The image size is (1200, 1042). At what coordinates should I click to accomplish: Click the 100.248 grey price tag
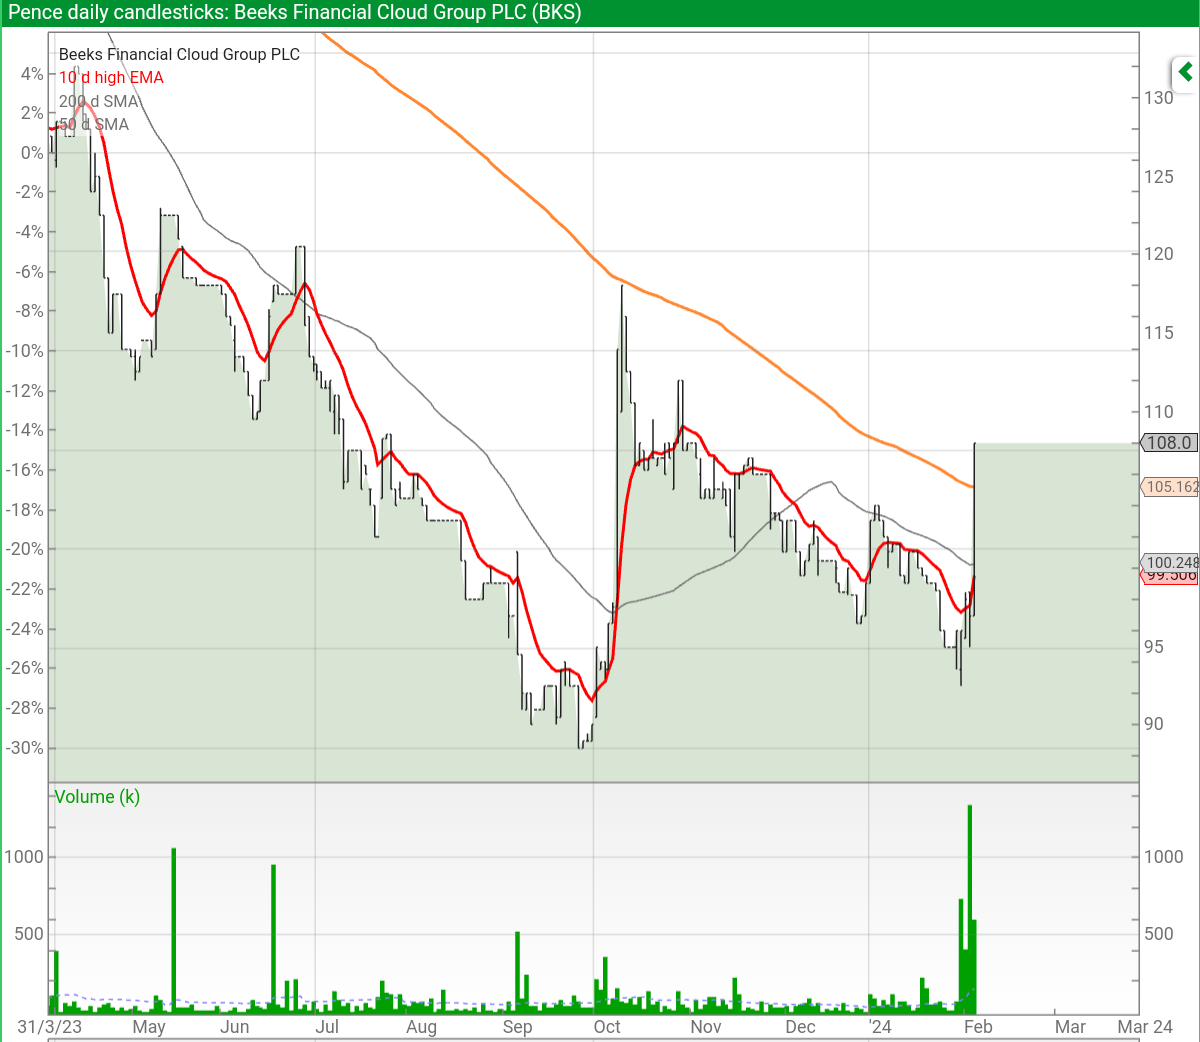tap(1171, 563)
